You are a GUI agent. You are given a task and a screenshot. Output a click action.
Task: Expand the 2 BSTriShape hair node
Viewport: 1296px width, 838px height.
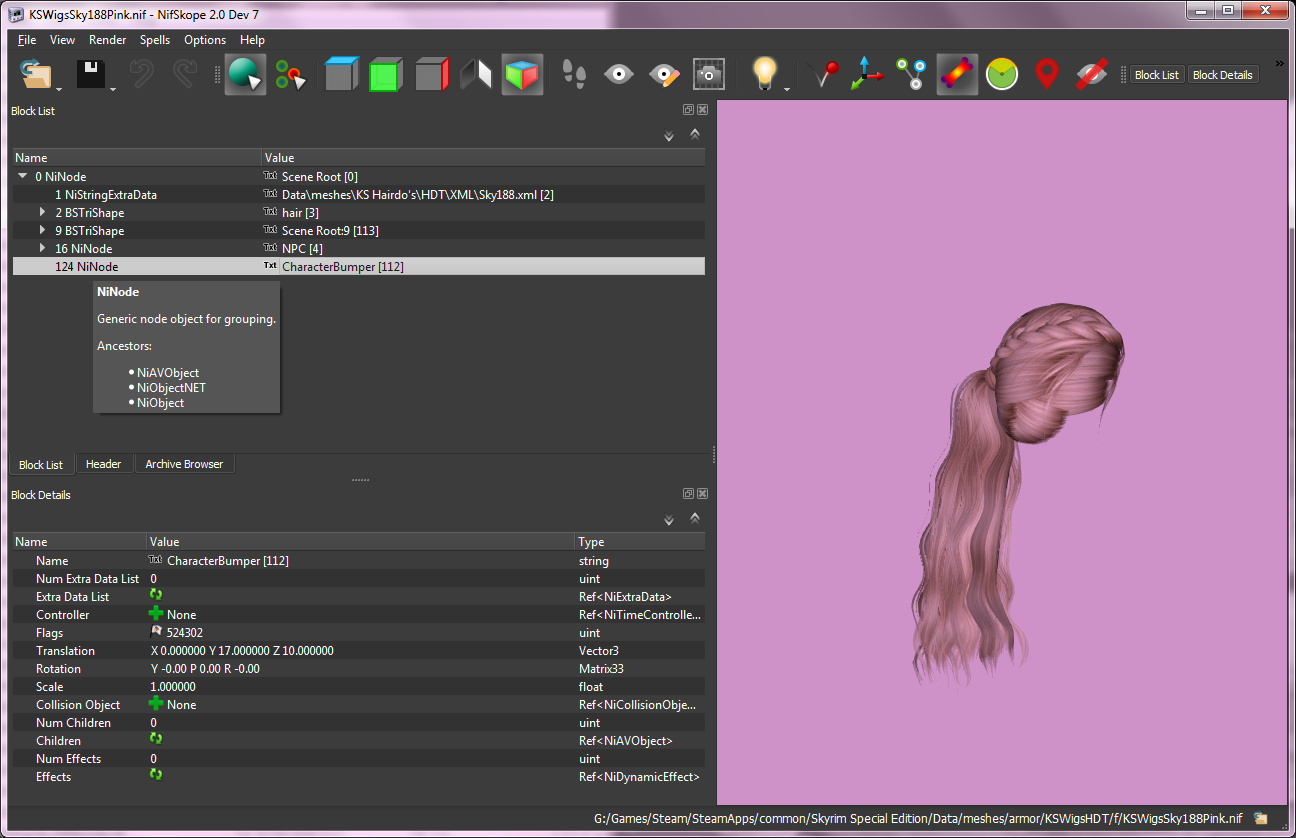[x=43, y=212]
